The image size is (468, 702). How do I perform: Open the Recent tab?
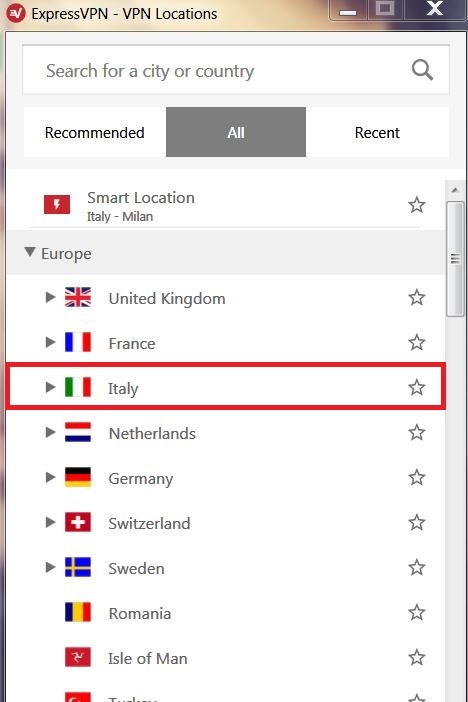pyautogui.click(x=377, y=132)
